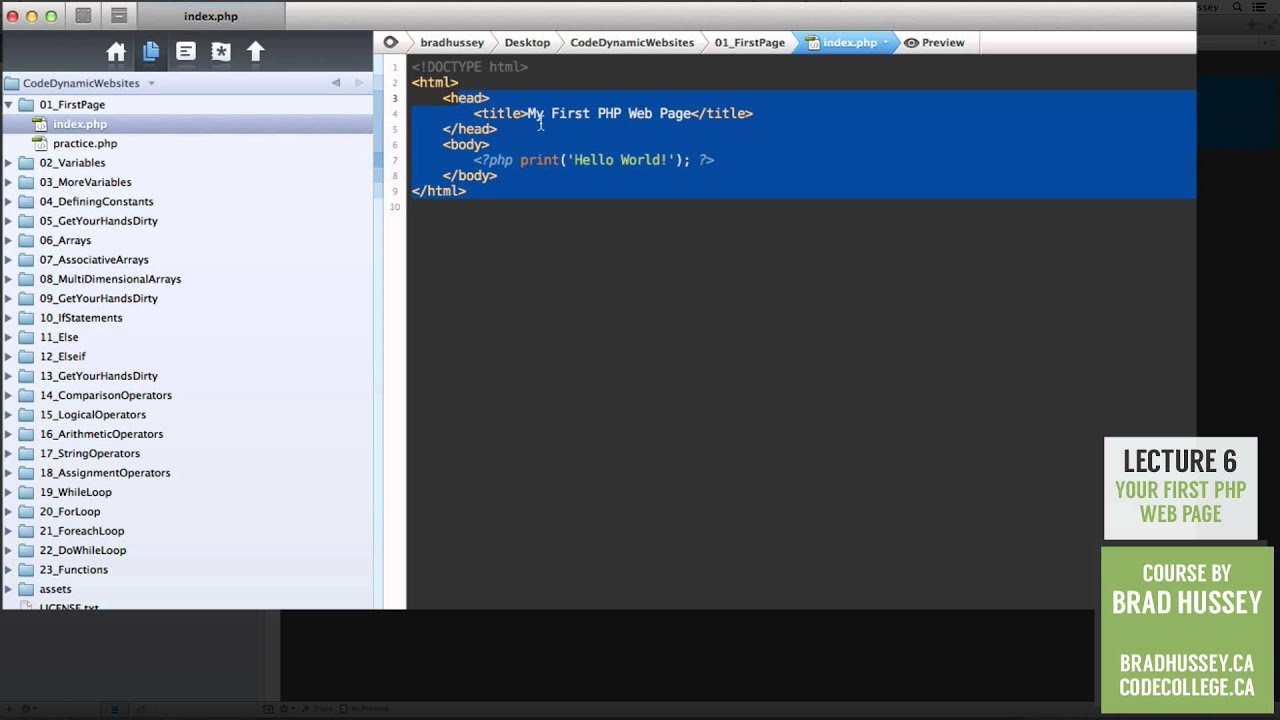The height and width of the screenshot is (720, 1280).
Task: Click line number 1 in the gutter
Action: tap(395, 68)
